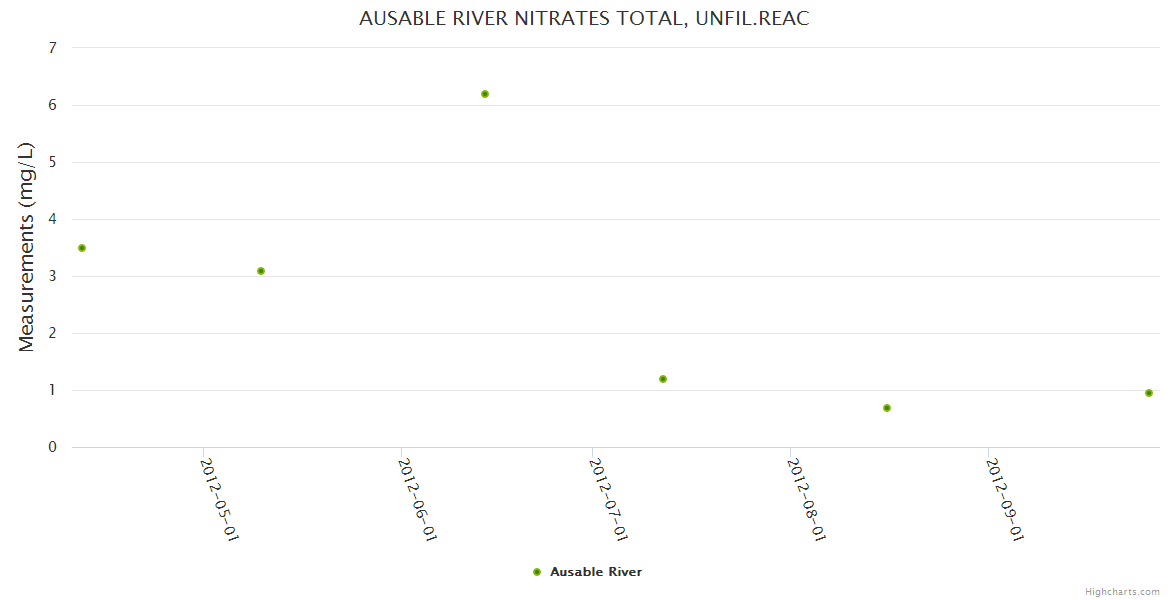Click the y-axis tick label 0
This screenshot has width=1170, height=600.
(52, 447)
